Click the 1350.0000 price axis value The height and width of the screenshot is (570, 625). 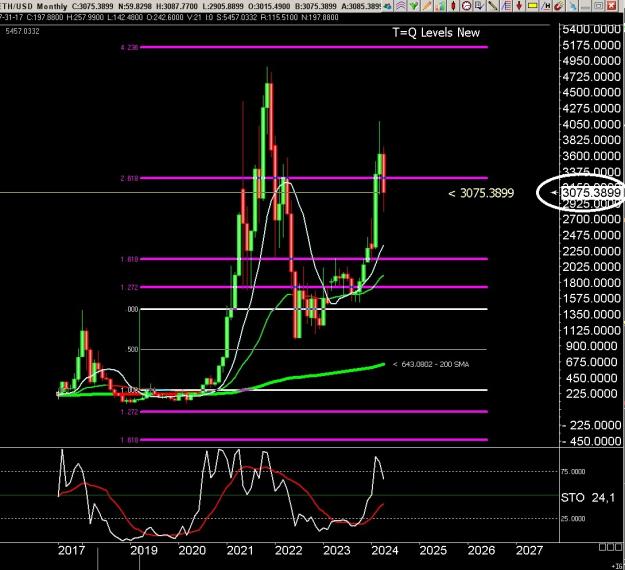pos(592,314)
